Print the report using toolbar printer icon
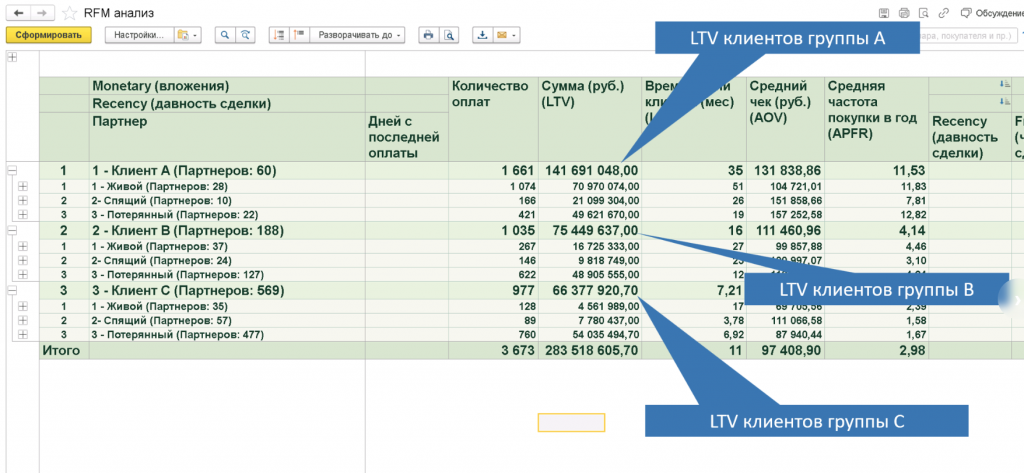Screen dimensions: 1024x473 point(428,35)
